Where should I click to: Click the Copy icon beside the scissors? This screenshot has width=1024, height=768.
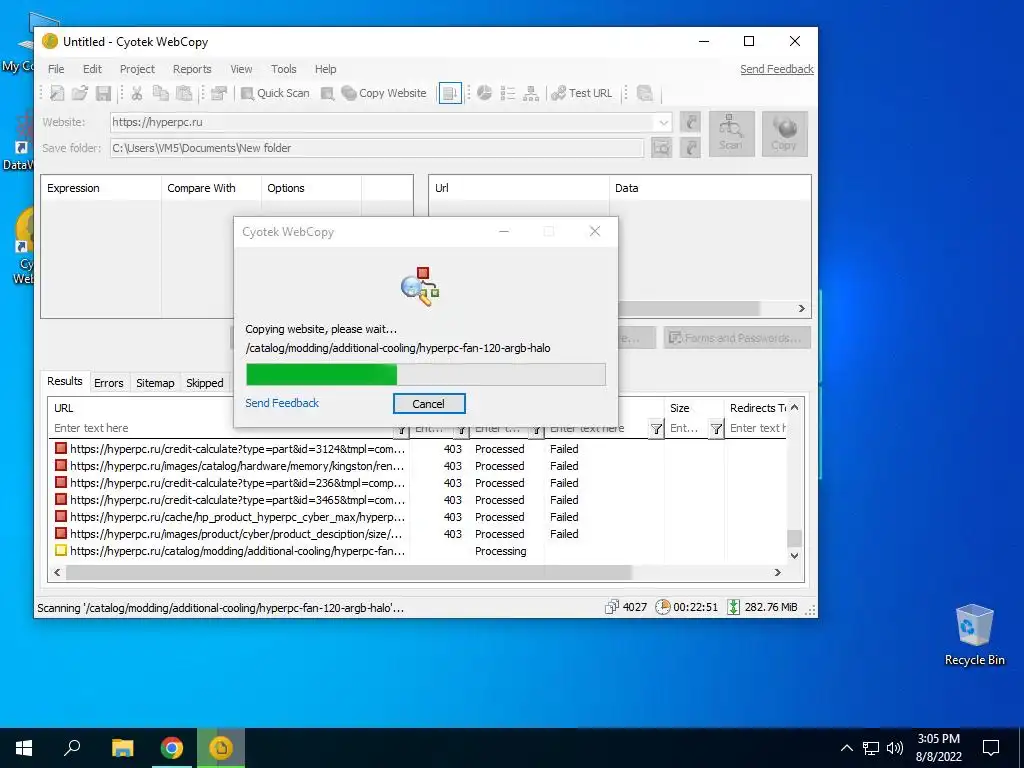(160, 93)
